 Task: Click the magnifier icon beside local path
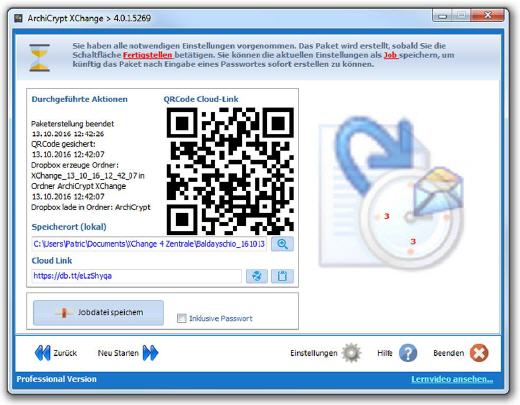[282, 244]
